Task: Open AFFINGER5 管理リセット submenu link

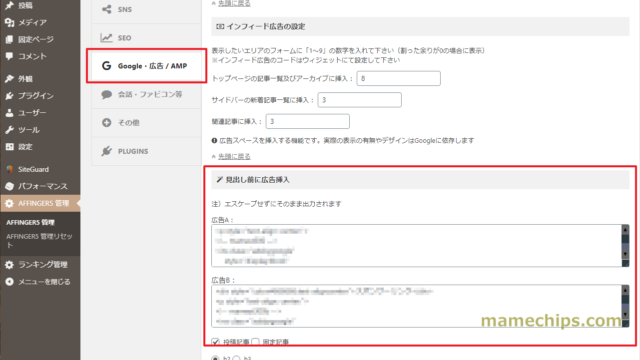Action: click(39, 240)
